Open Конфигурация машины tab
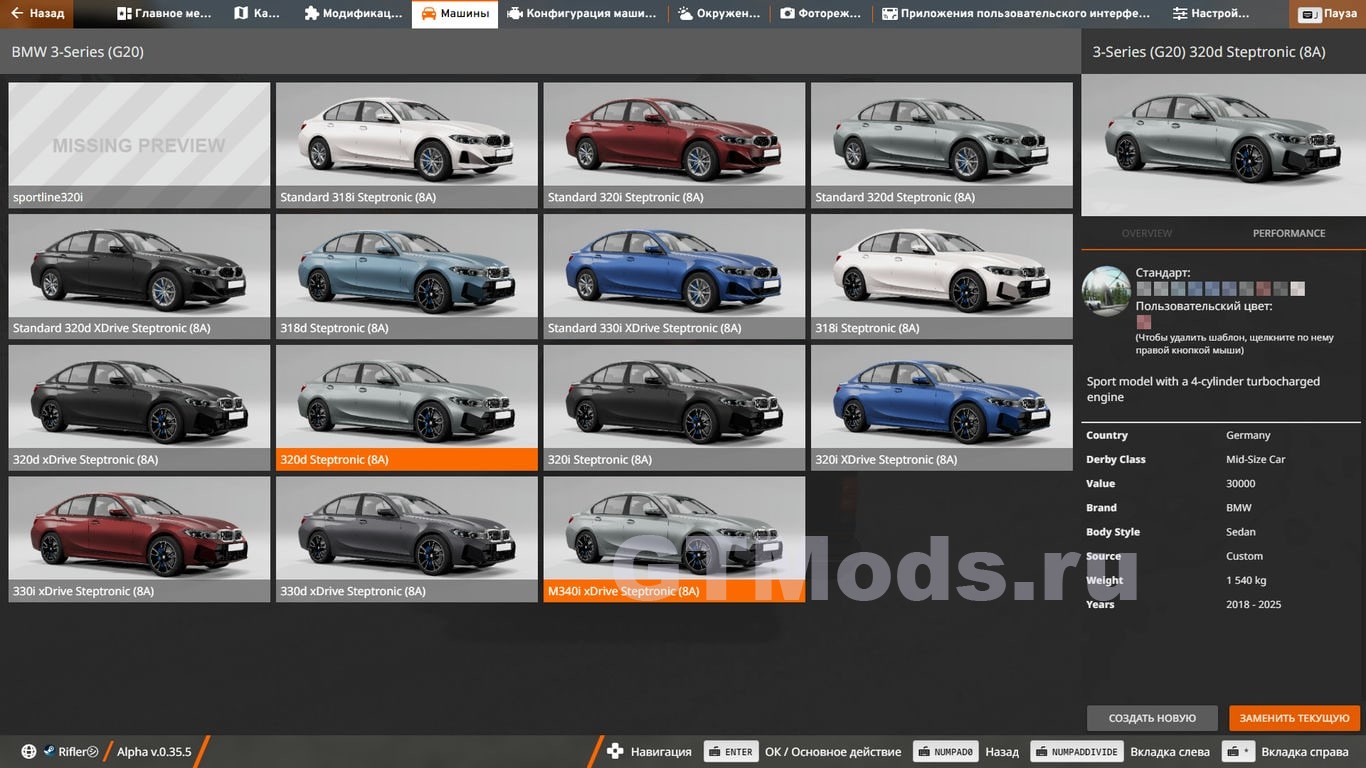 [x=582, y=14]
